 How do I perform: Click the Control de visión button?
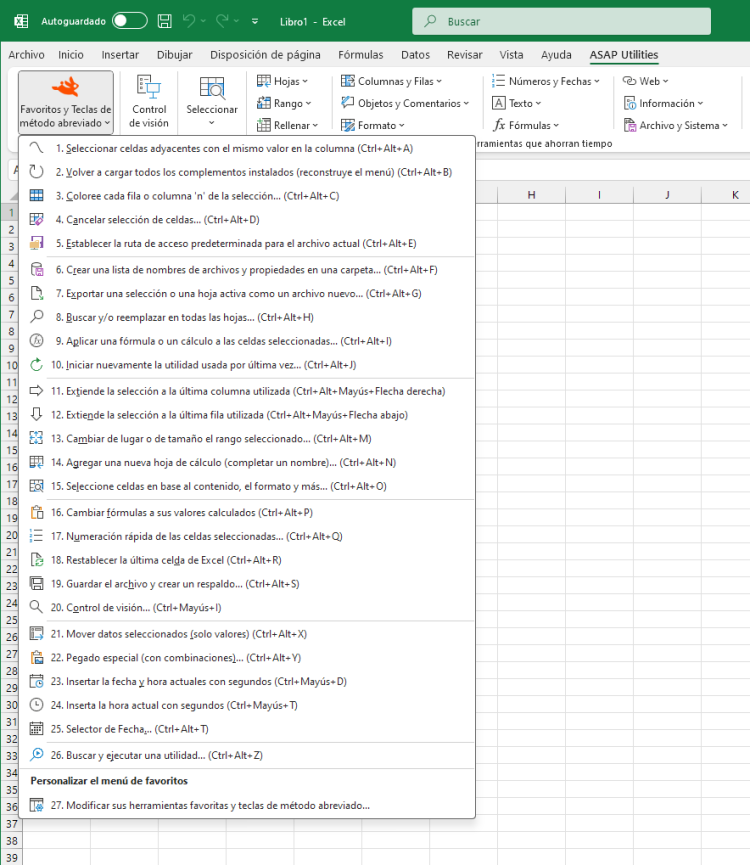(149, 102)
